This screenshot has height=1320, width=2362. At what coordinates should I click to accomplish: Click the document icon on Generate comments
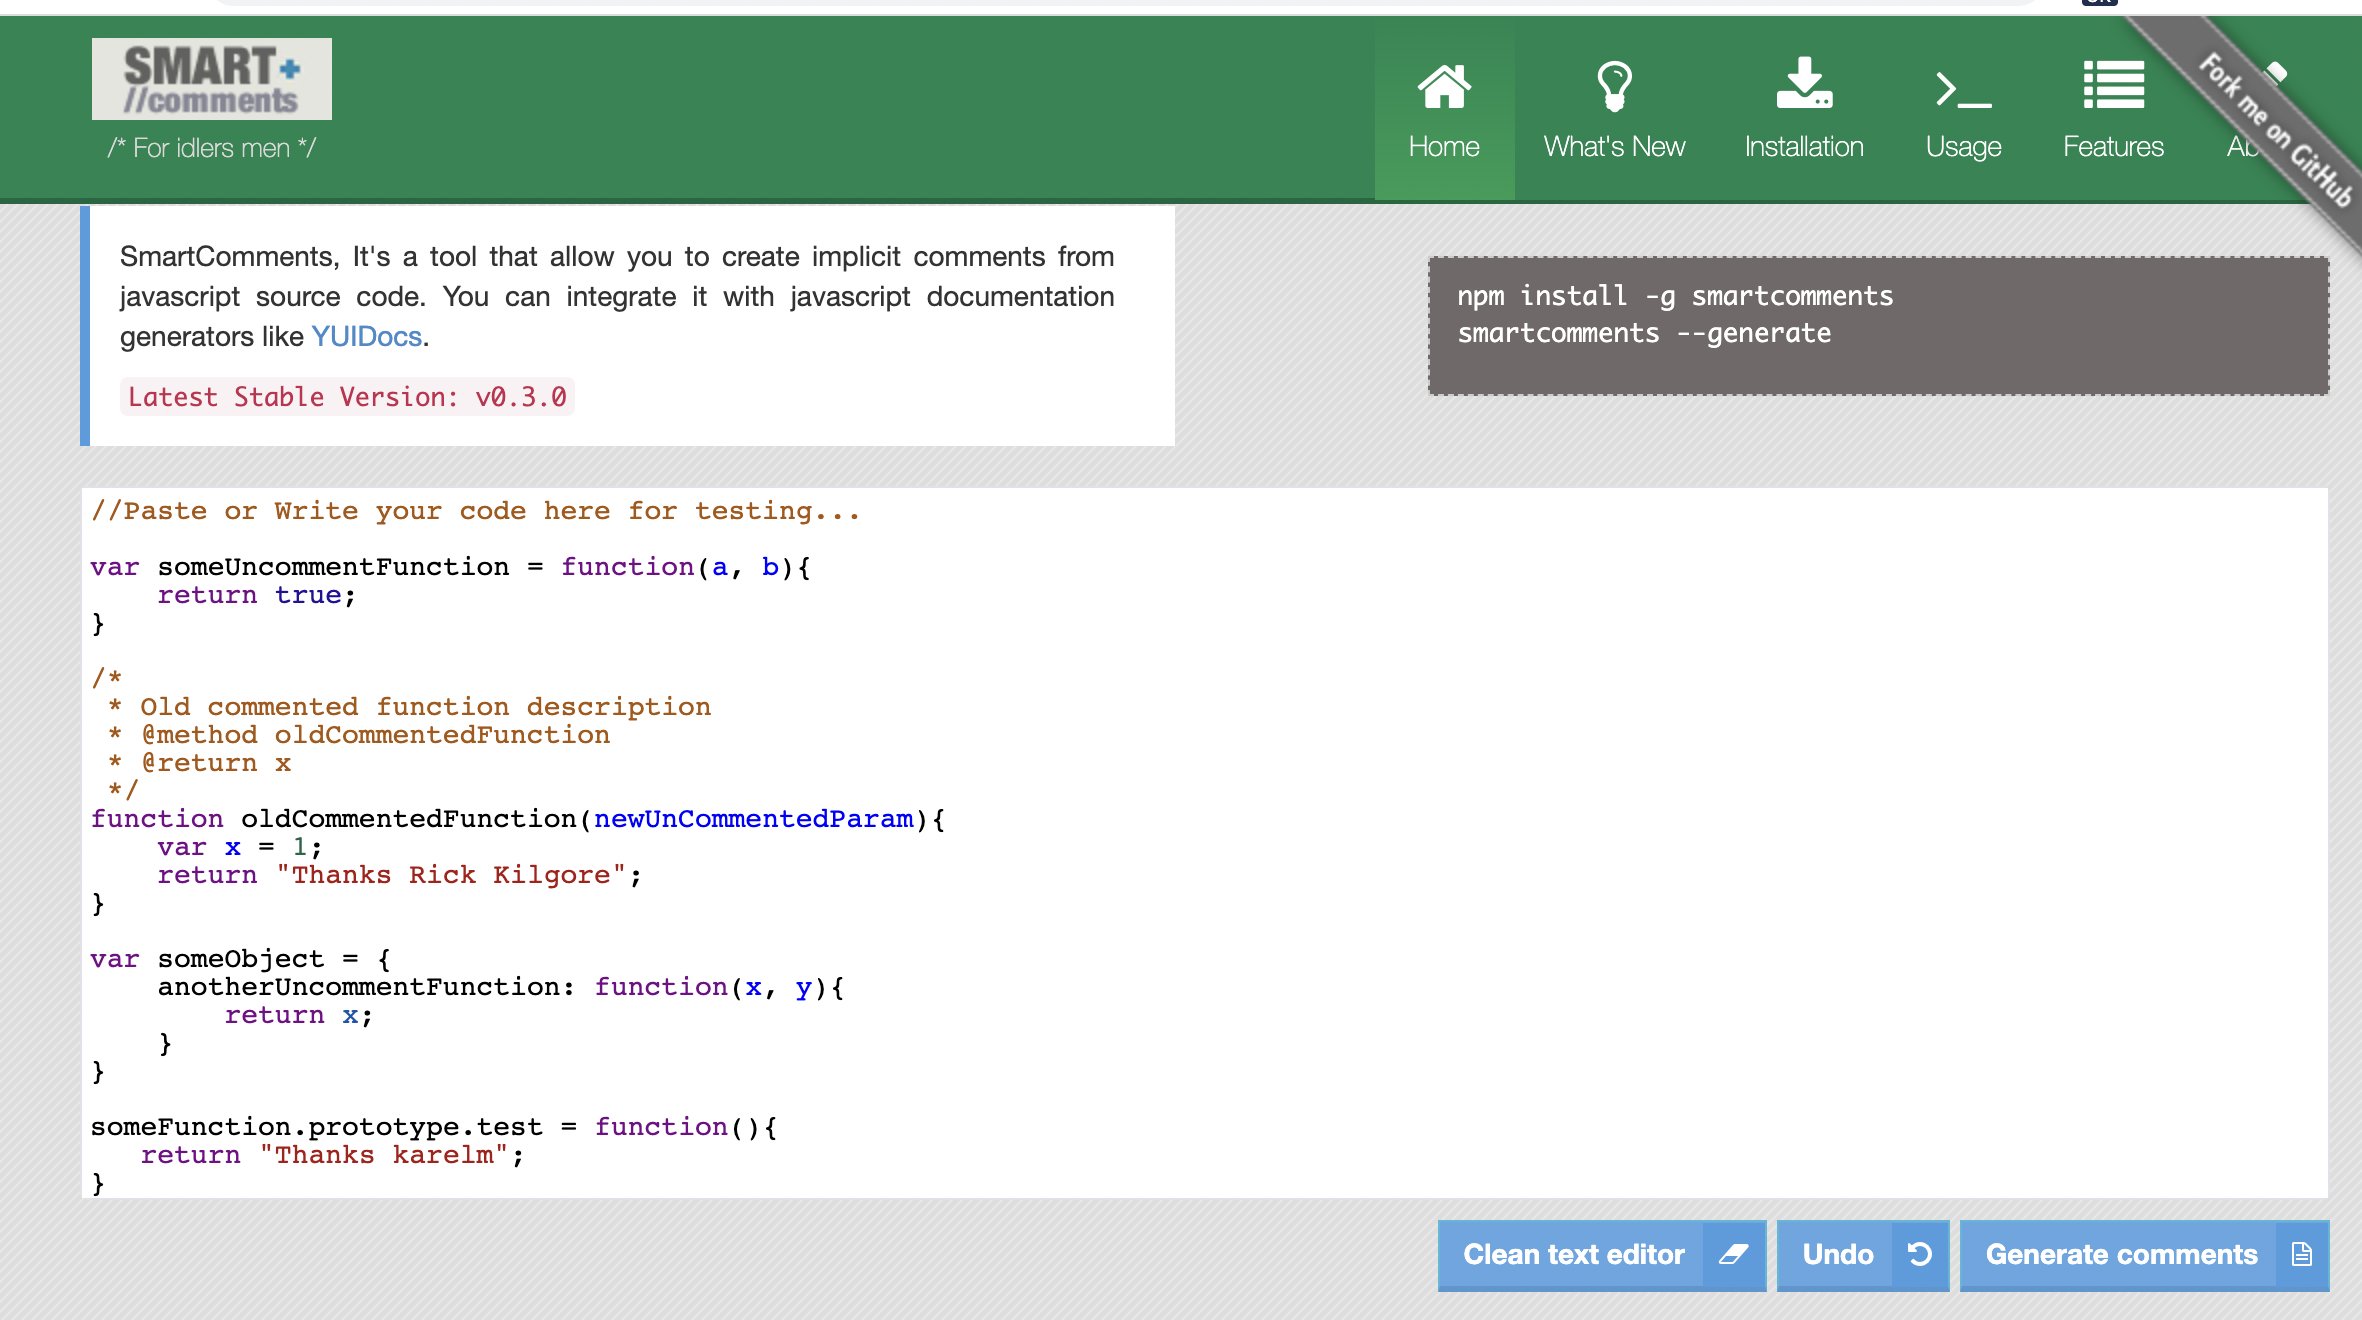coord(2301,1254)
